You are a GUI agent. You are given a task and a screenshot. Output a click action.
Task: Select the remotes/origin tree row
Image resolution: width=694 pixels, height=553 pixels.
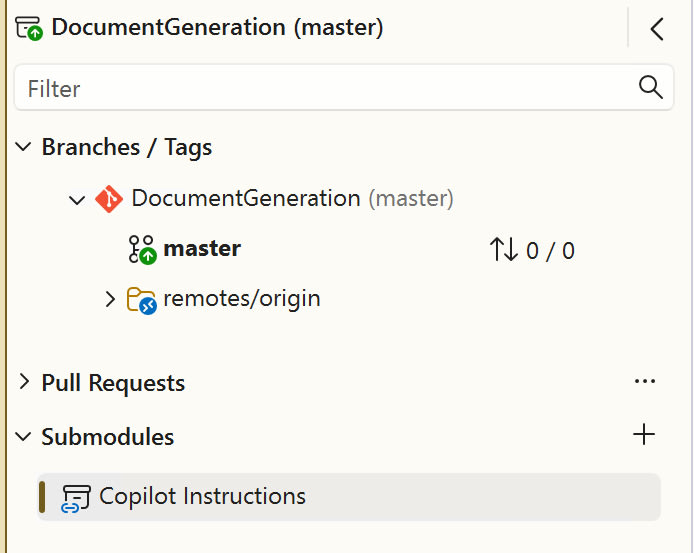[x=350, y=299]
